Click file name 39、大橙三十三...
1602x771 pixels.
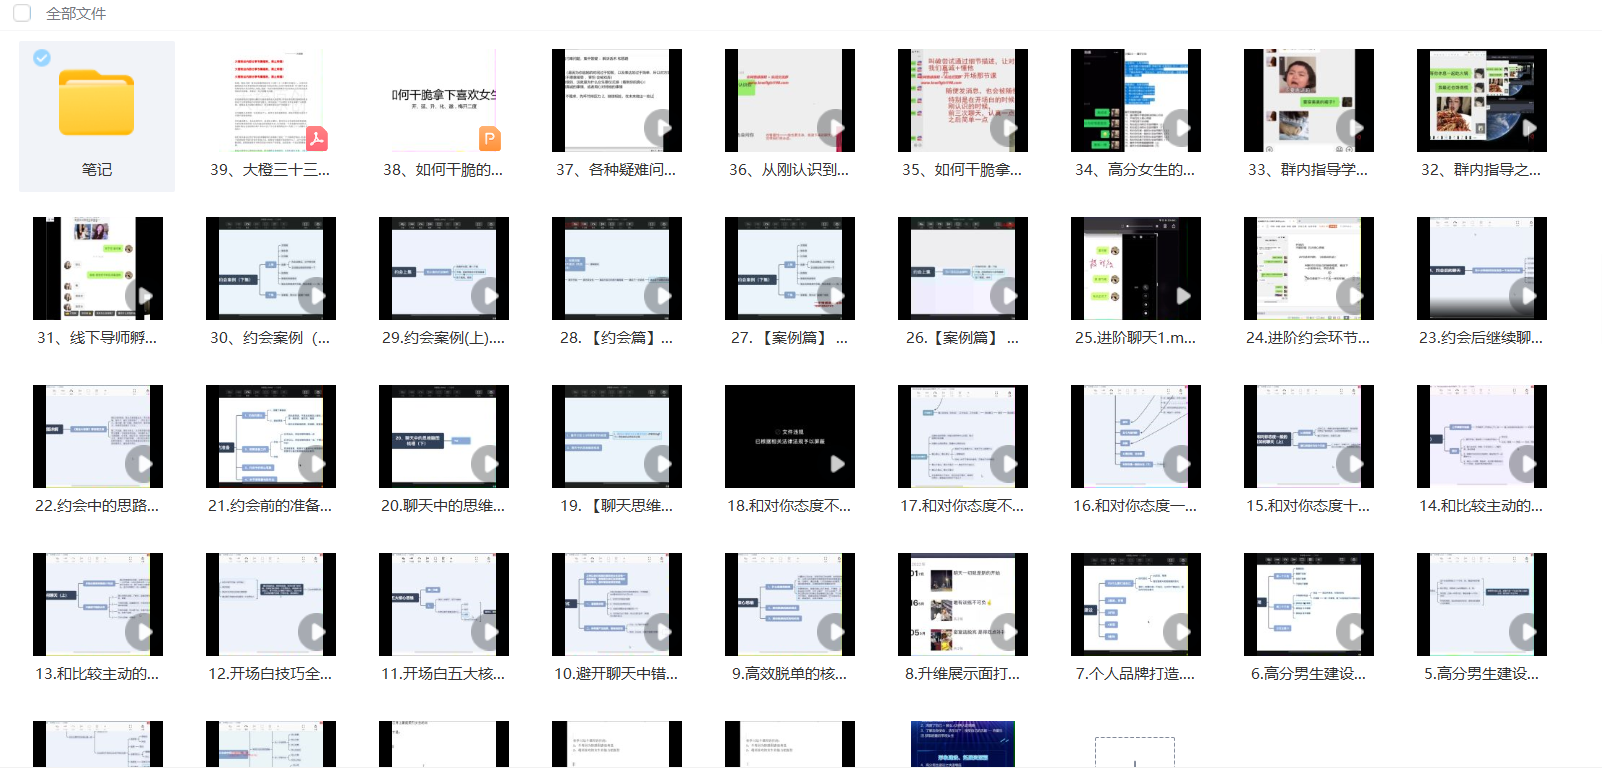(270, 170)
